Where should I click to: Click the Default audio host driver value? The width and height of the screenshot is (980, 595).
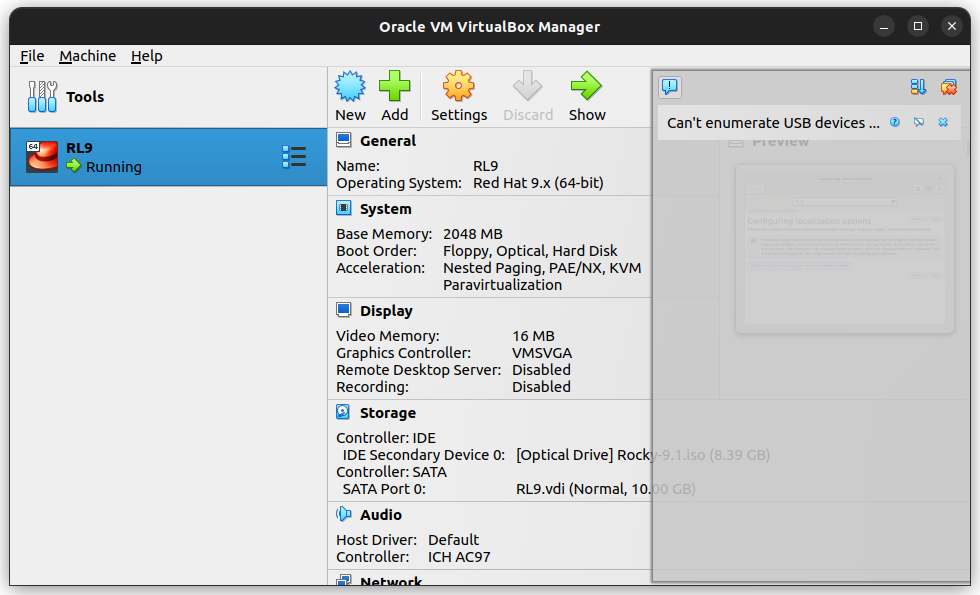[453, 539]
